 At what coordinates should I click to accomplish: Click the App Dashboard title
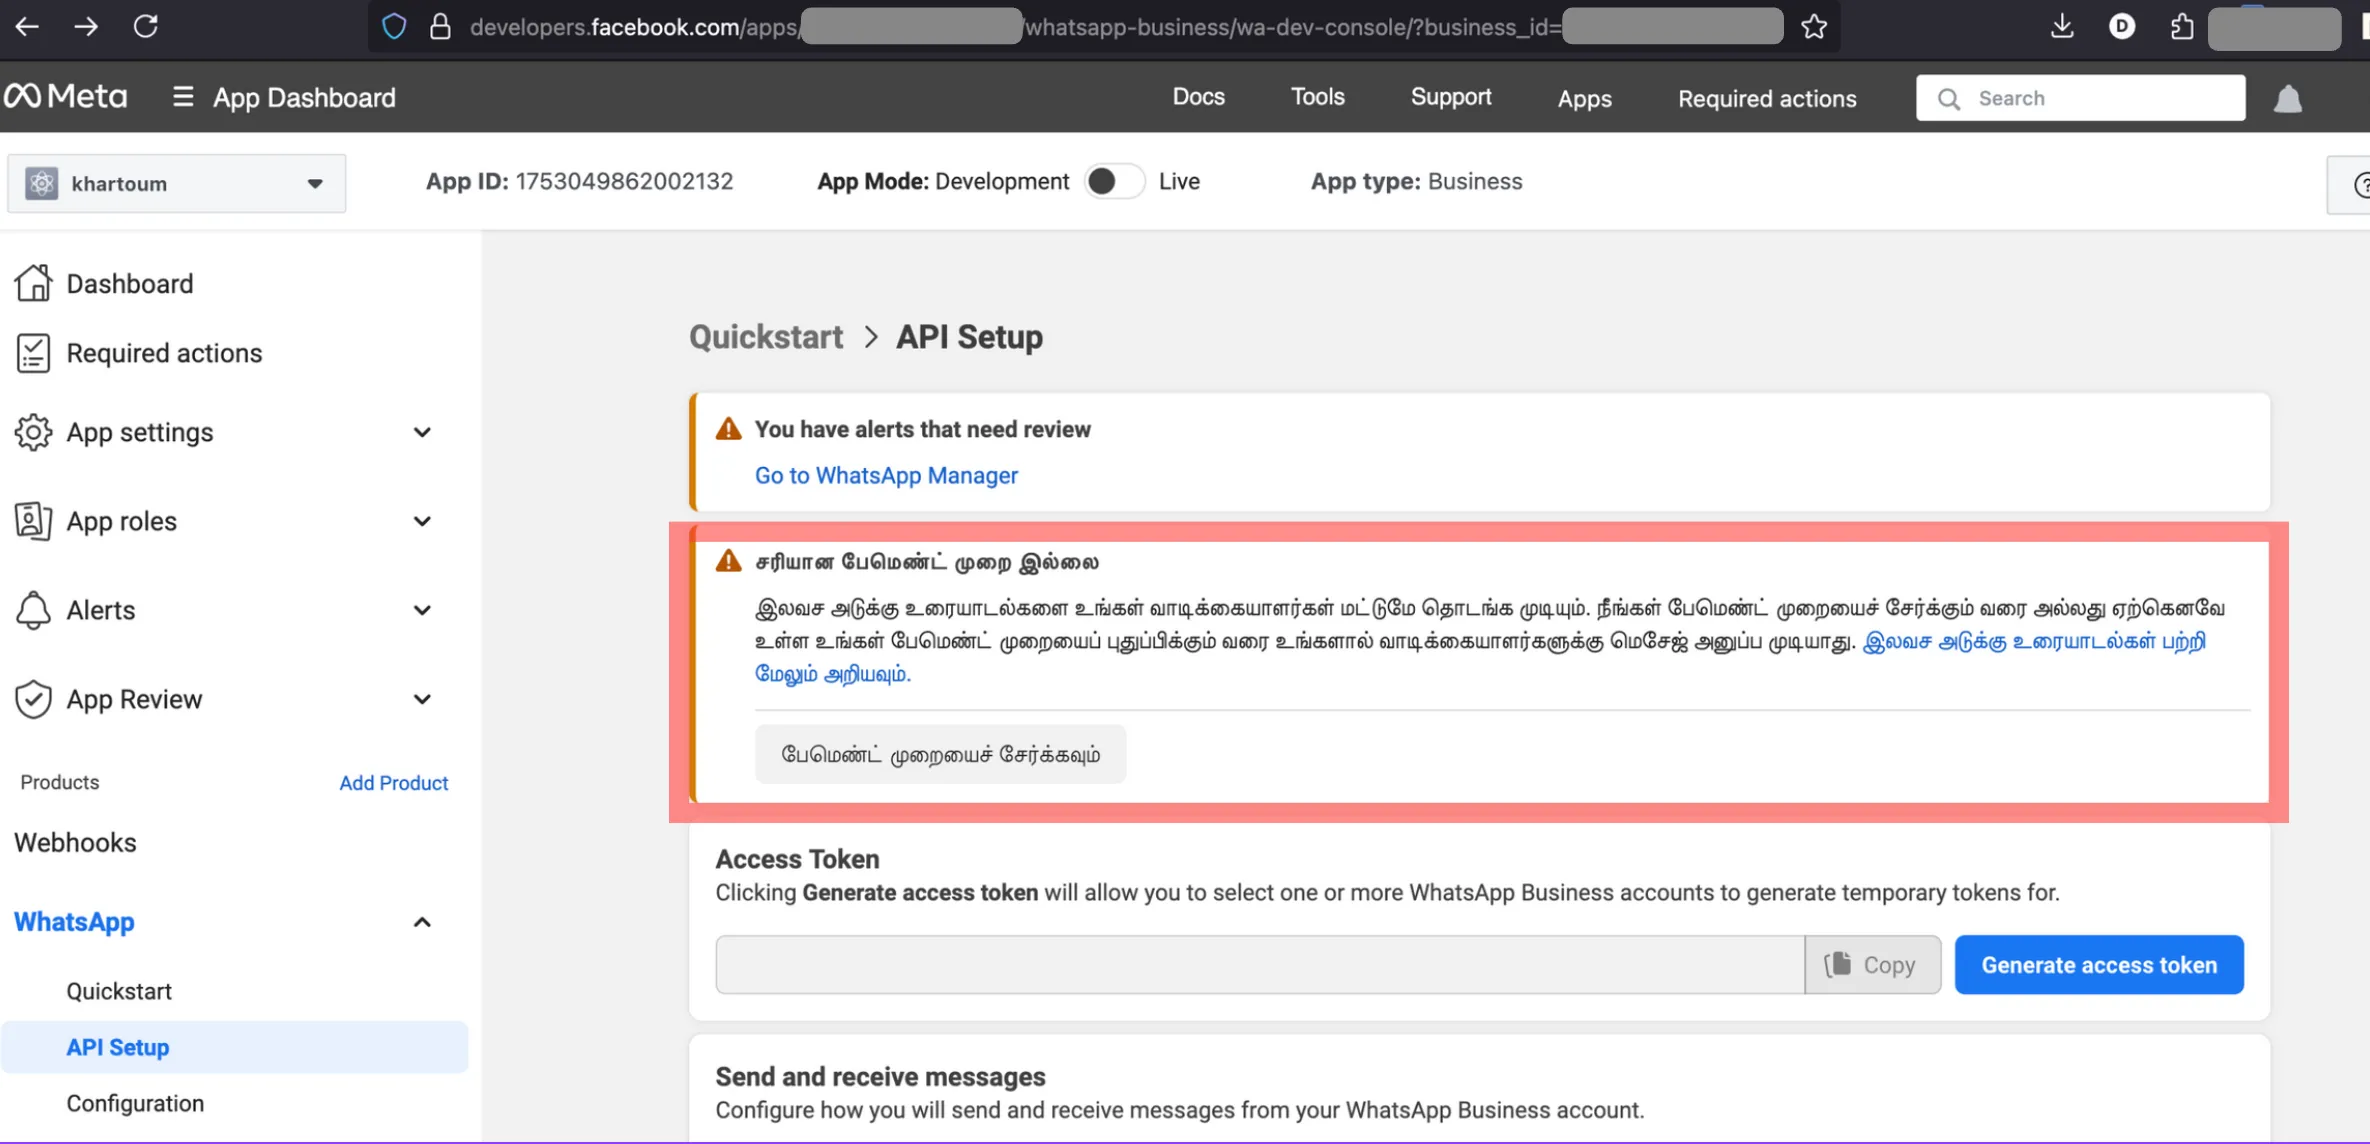[304, 97]
